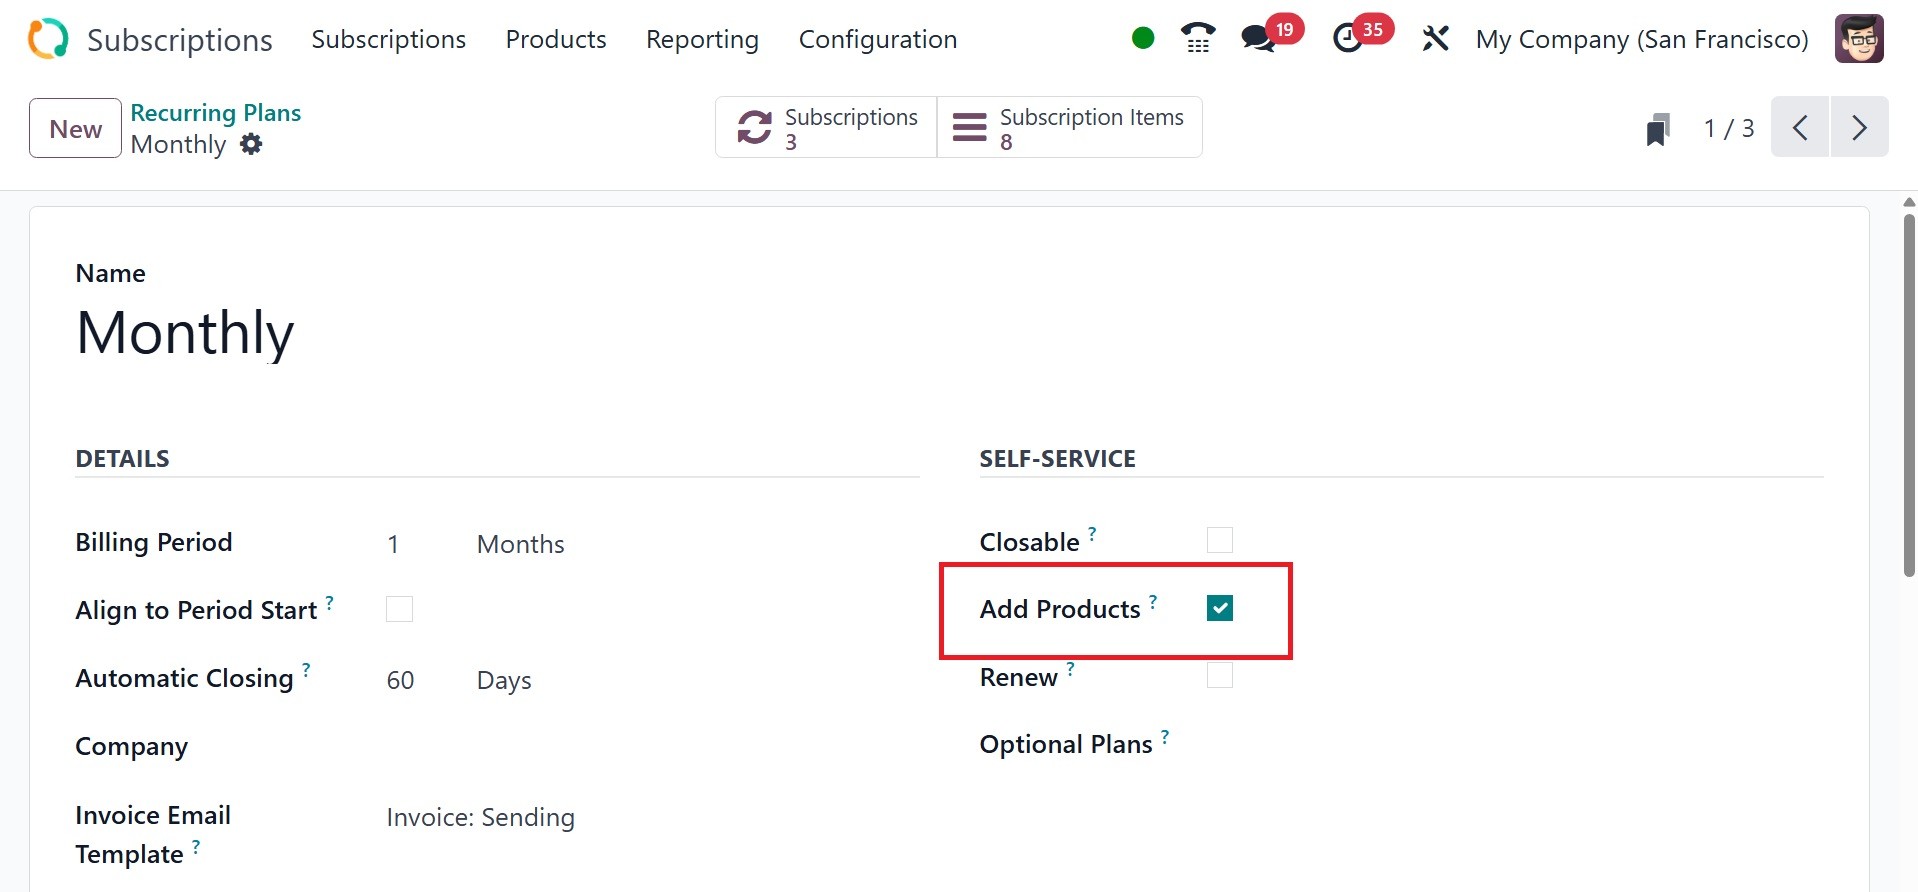Open the Configuration menu
This screenshot has width=1918, height=892.
[877, 39]
